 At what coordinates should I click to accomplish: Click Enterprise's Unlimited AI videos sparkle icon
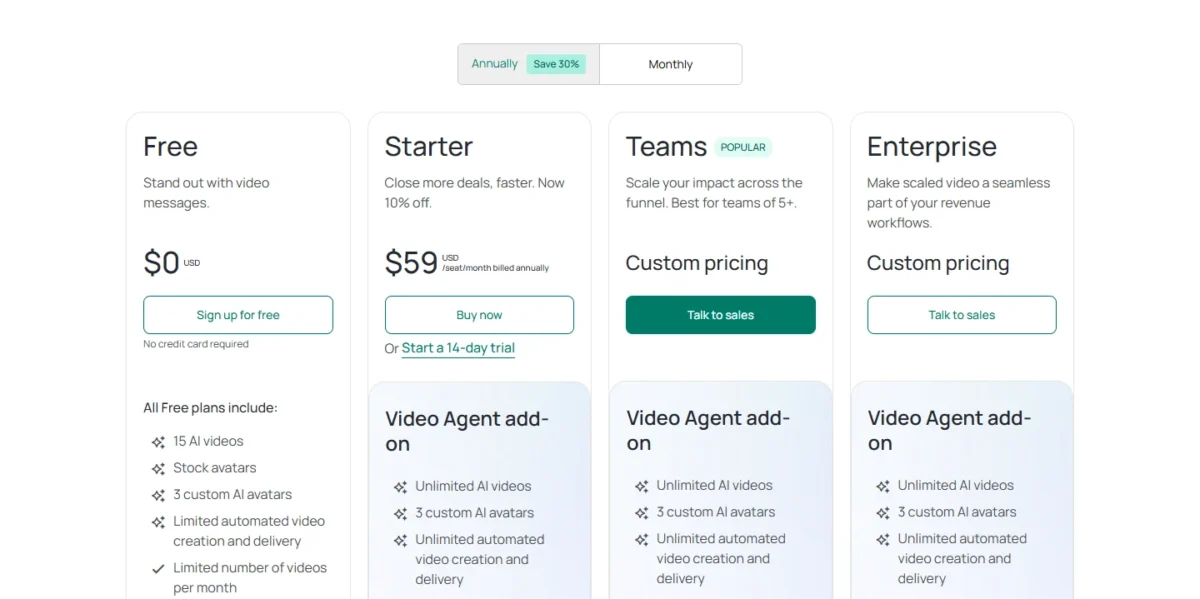point(882,486)
